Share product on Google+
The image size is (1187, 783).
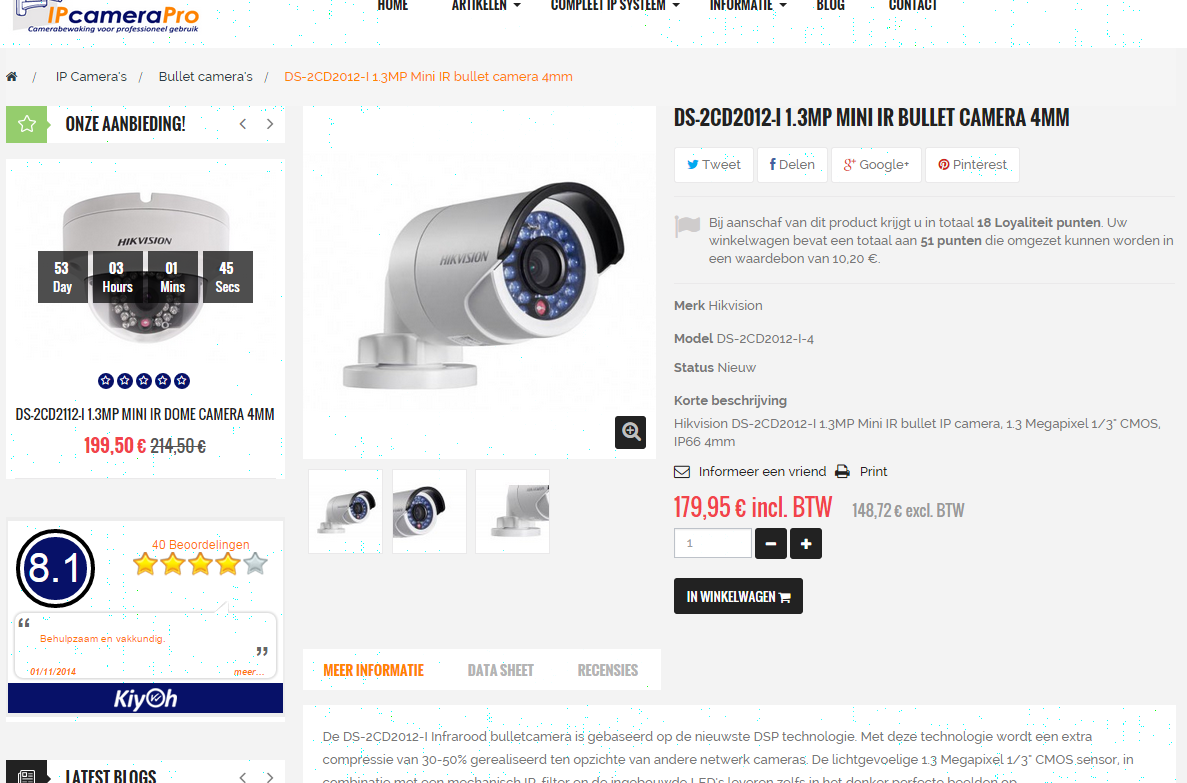(x=877, y=164)
